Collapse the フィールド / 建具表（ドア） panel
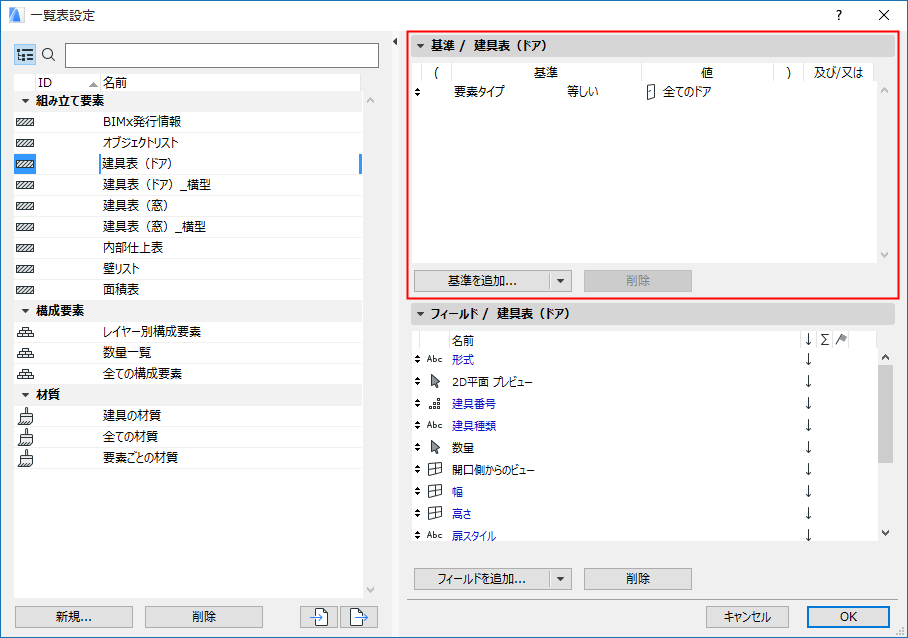This screenshot has height=638, width=908. [x=420, y=314]
